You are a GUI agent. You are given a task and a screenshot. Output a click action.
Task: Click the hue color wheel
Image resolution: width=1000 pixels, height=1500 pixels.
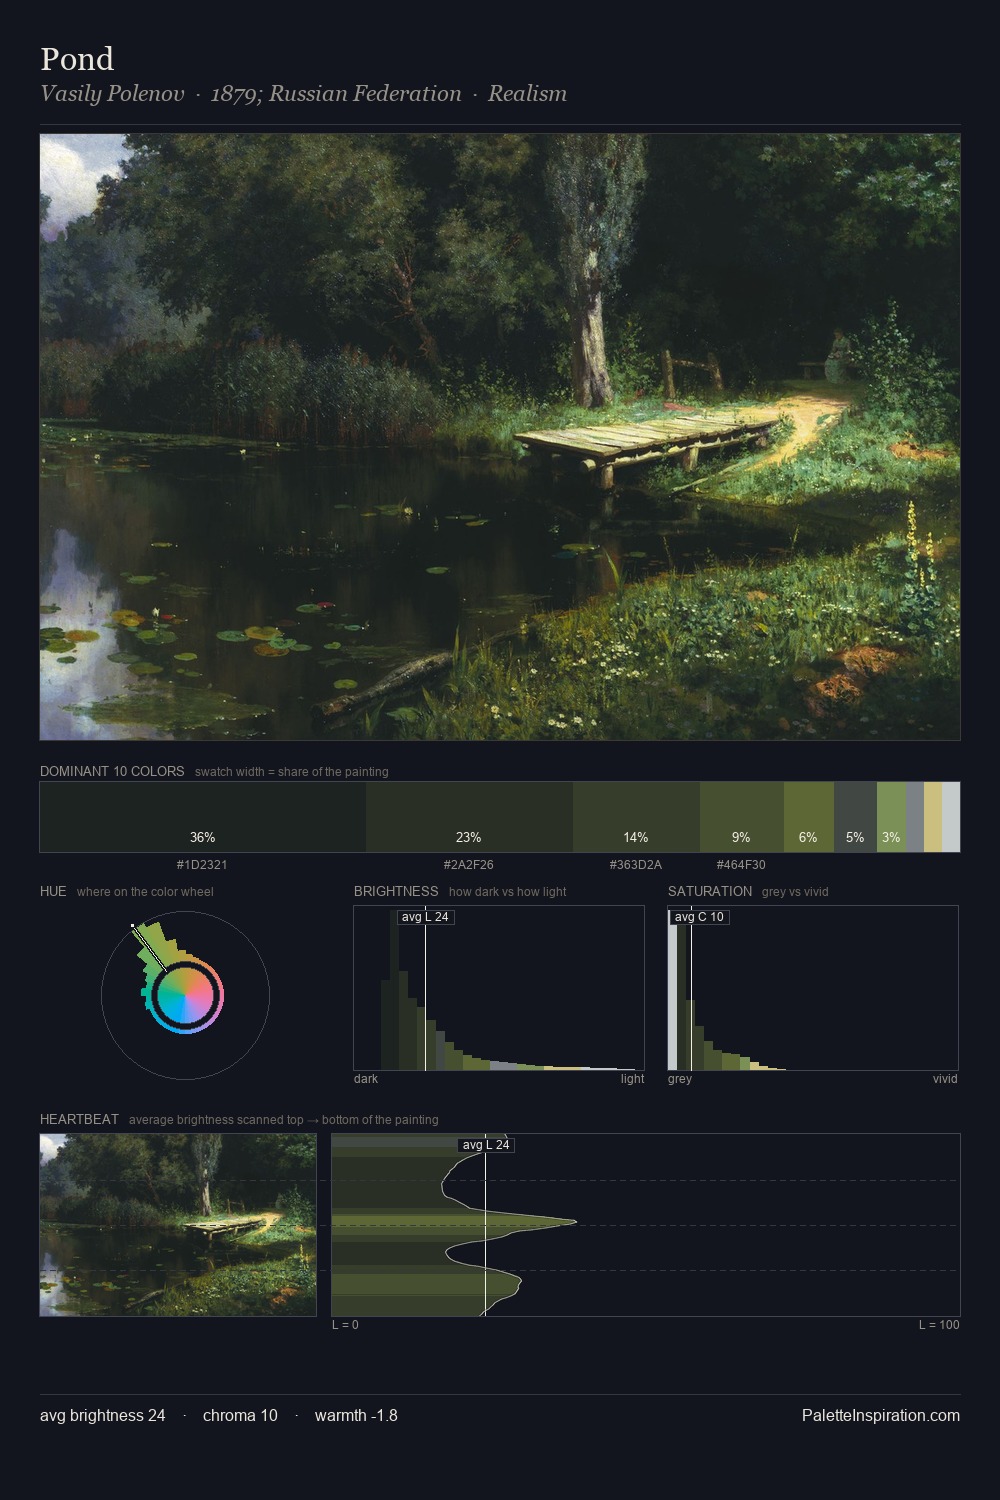(x=185, y=995)
